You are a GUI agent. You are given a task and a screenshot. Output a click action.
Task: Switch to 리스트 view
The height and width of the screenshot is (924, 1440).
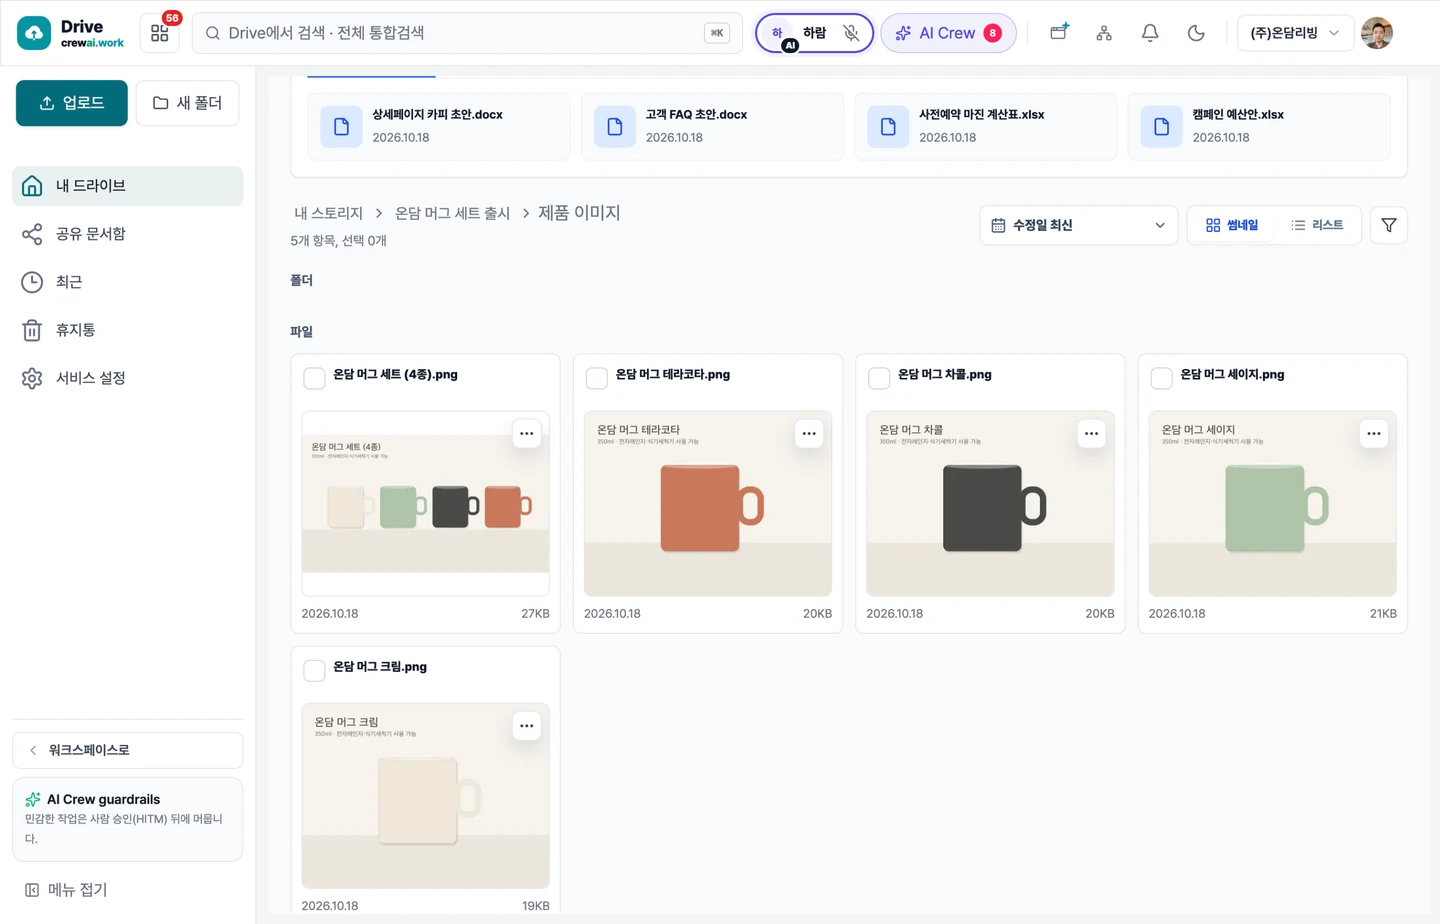click(x=1317, y=225)
